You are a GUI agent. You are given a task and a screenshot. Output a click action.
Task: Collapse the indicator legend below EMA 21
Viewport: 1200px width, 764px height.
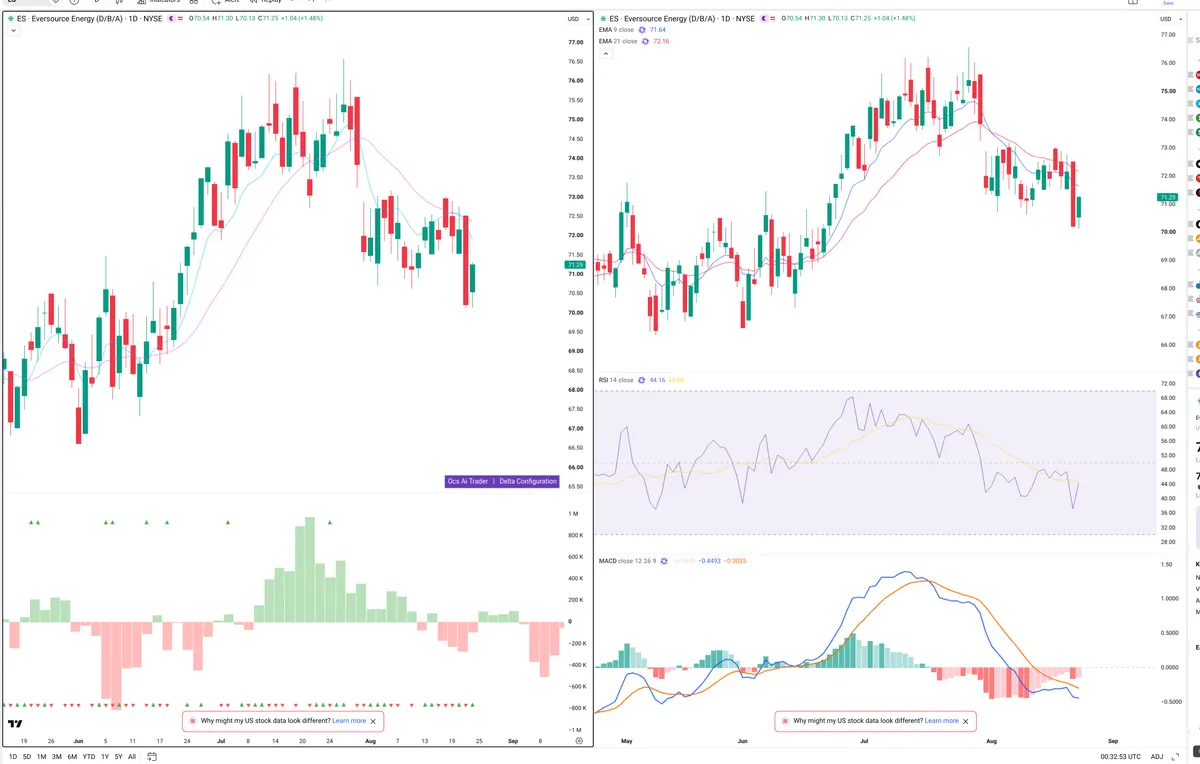click(605, 53)
